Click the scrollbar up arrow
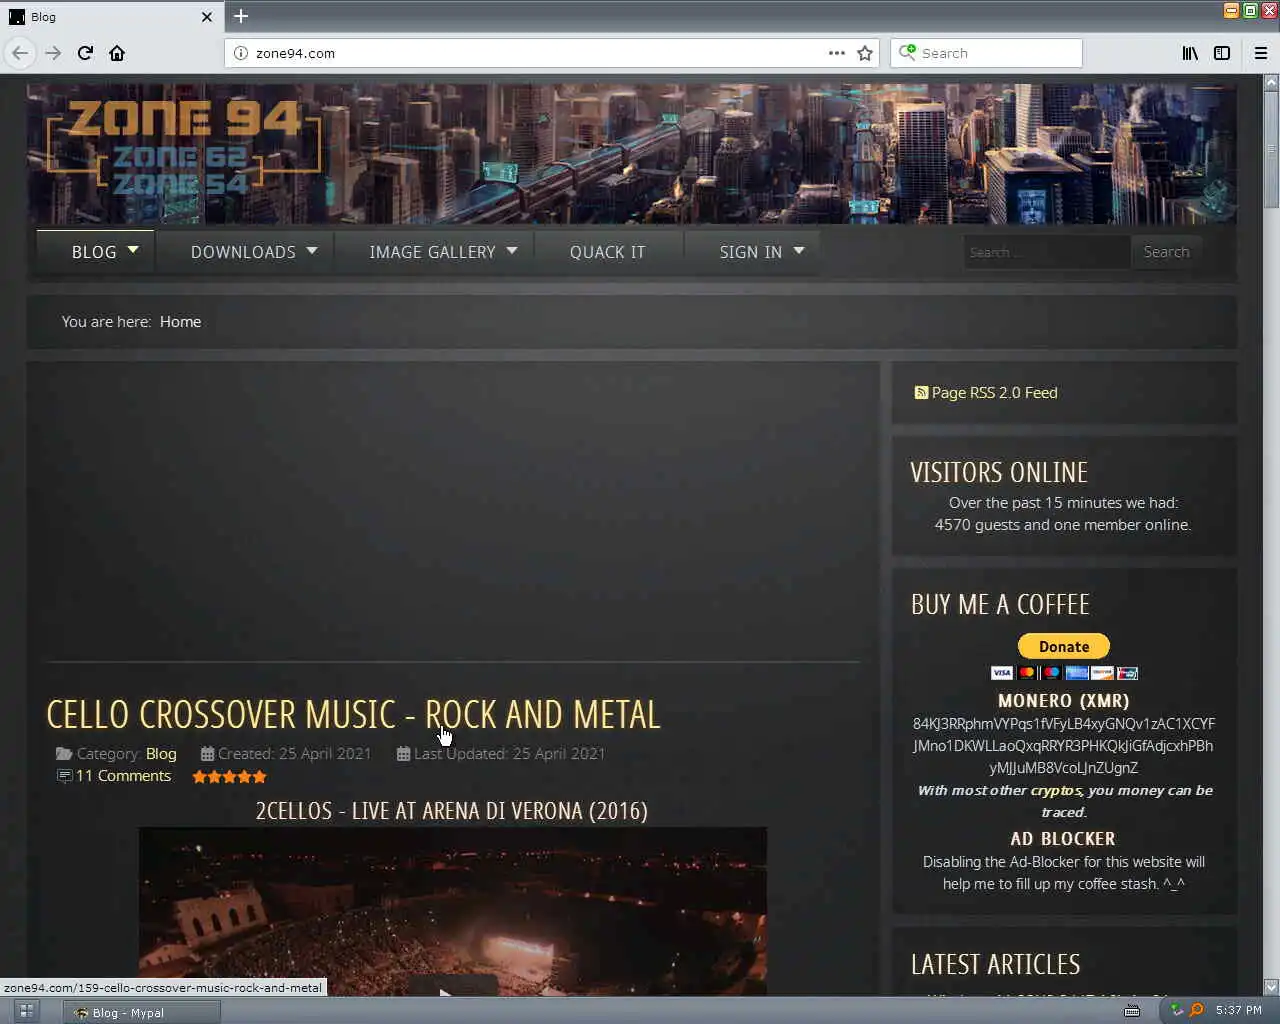 click(x=1271, y=82)
